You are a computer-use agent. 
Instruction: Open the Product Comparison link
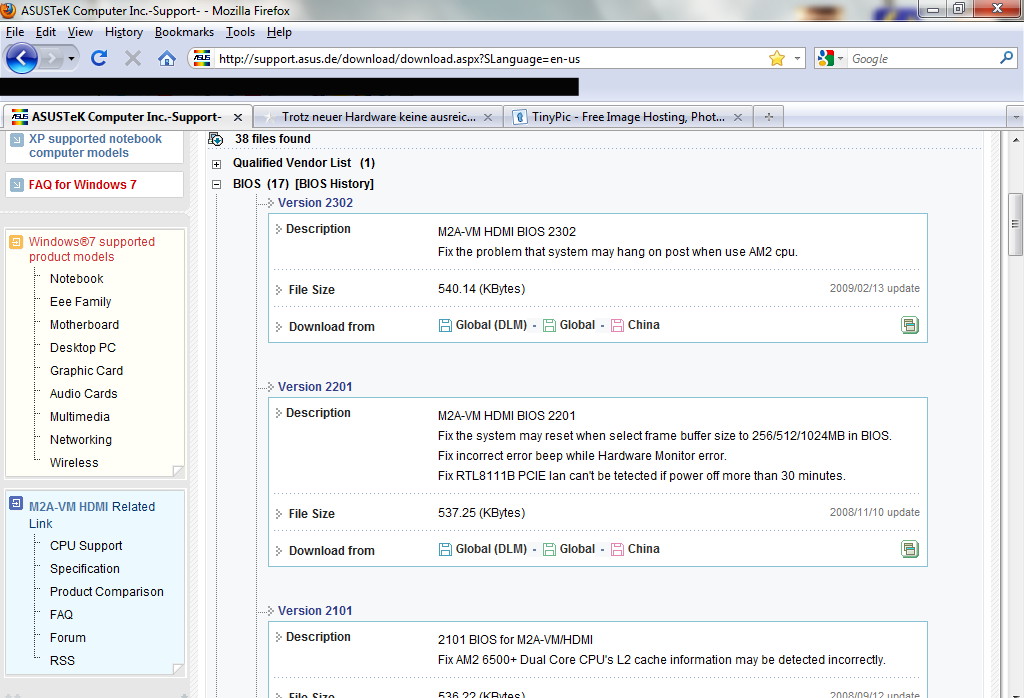tap(106, 592)
